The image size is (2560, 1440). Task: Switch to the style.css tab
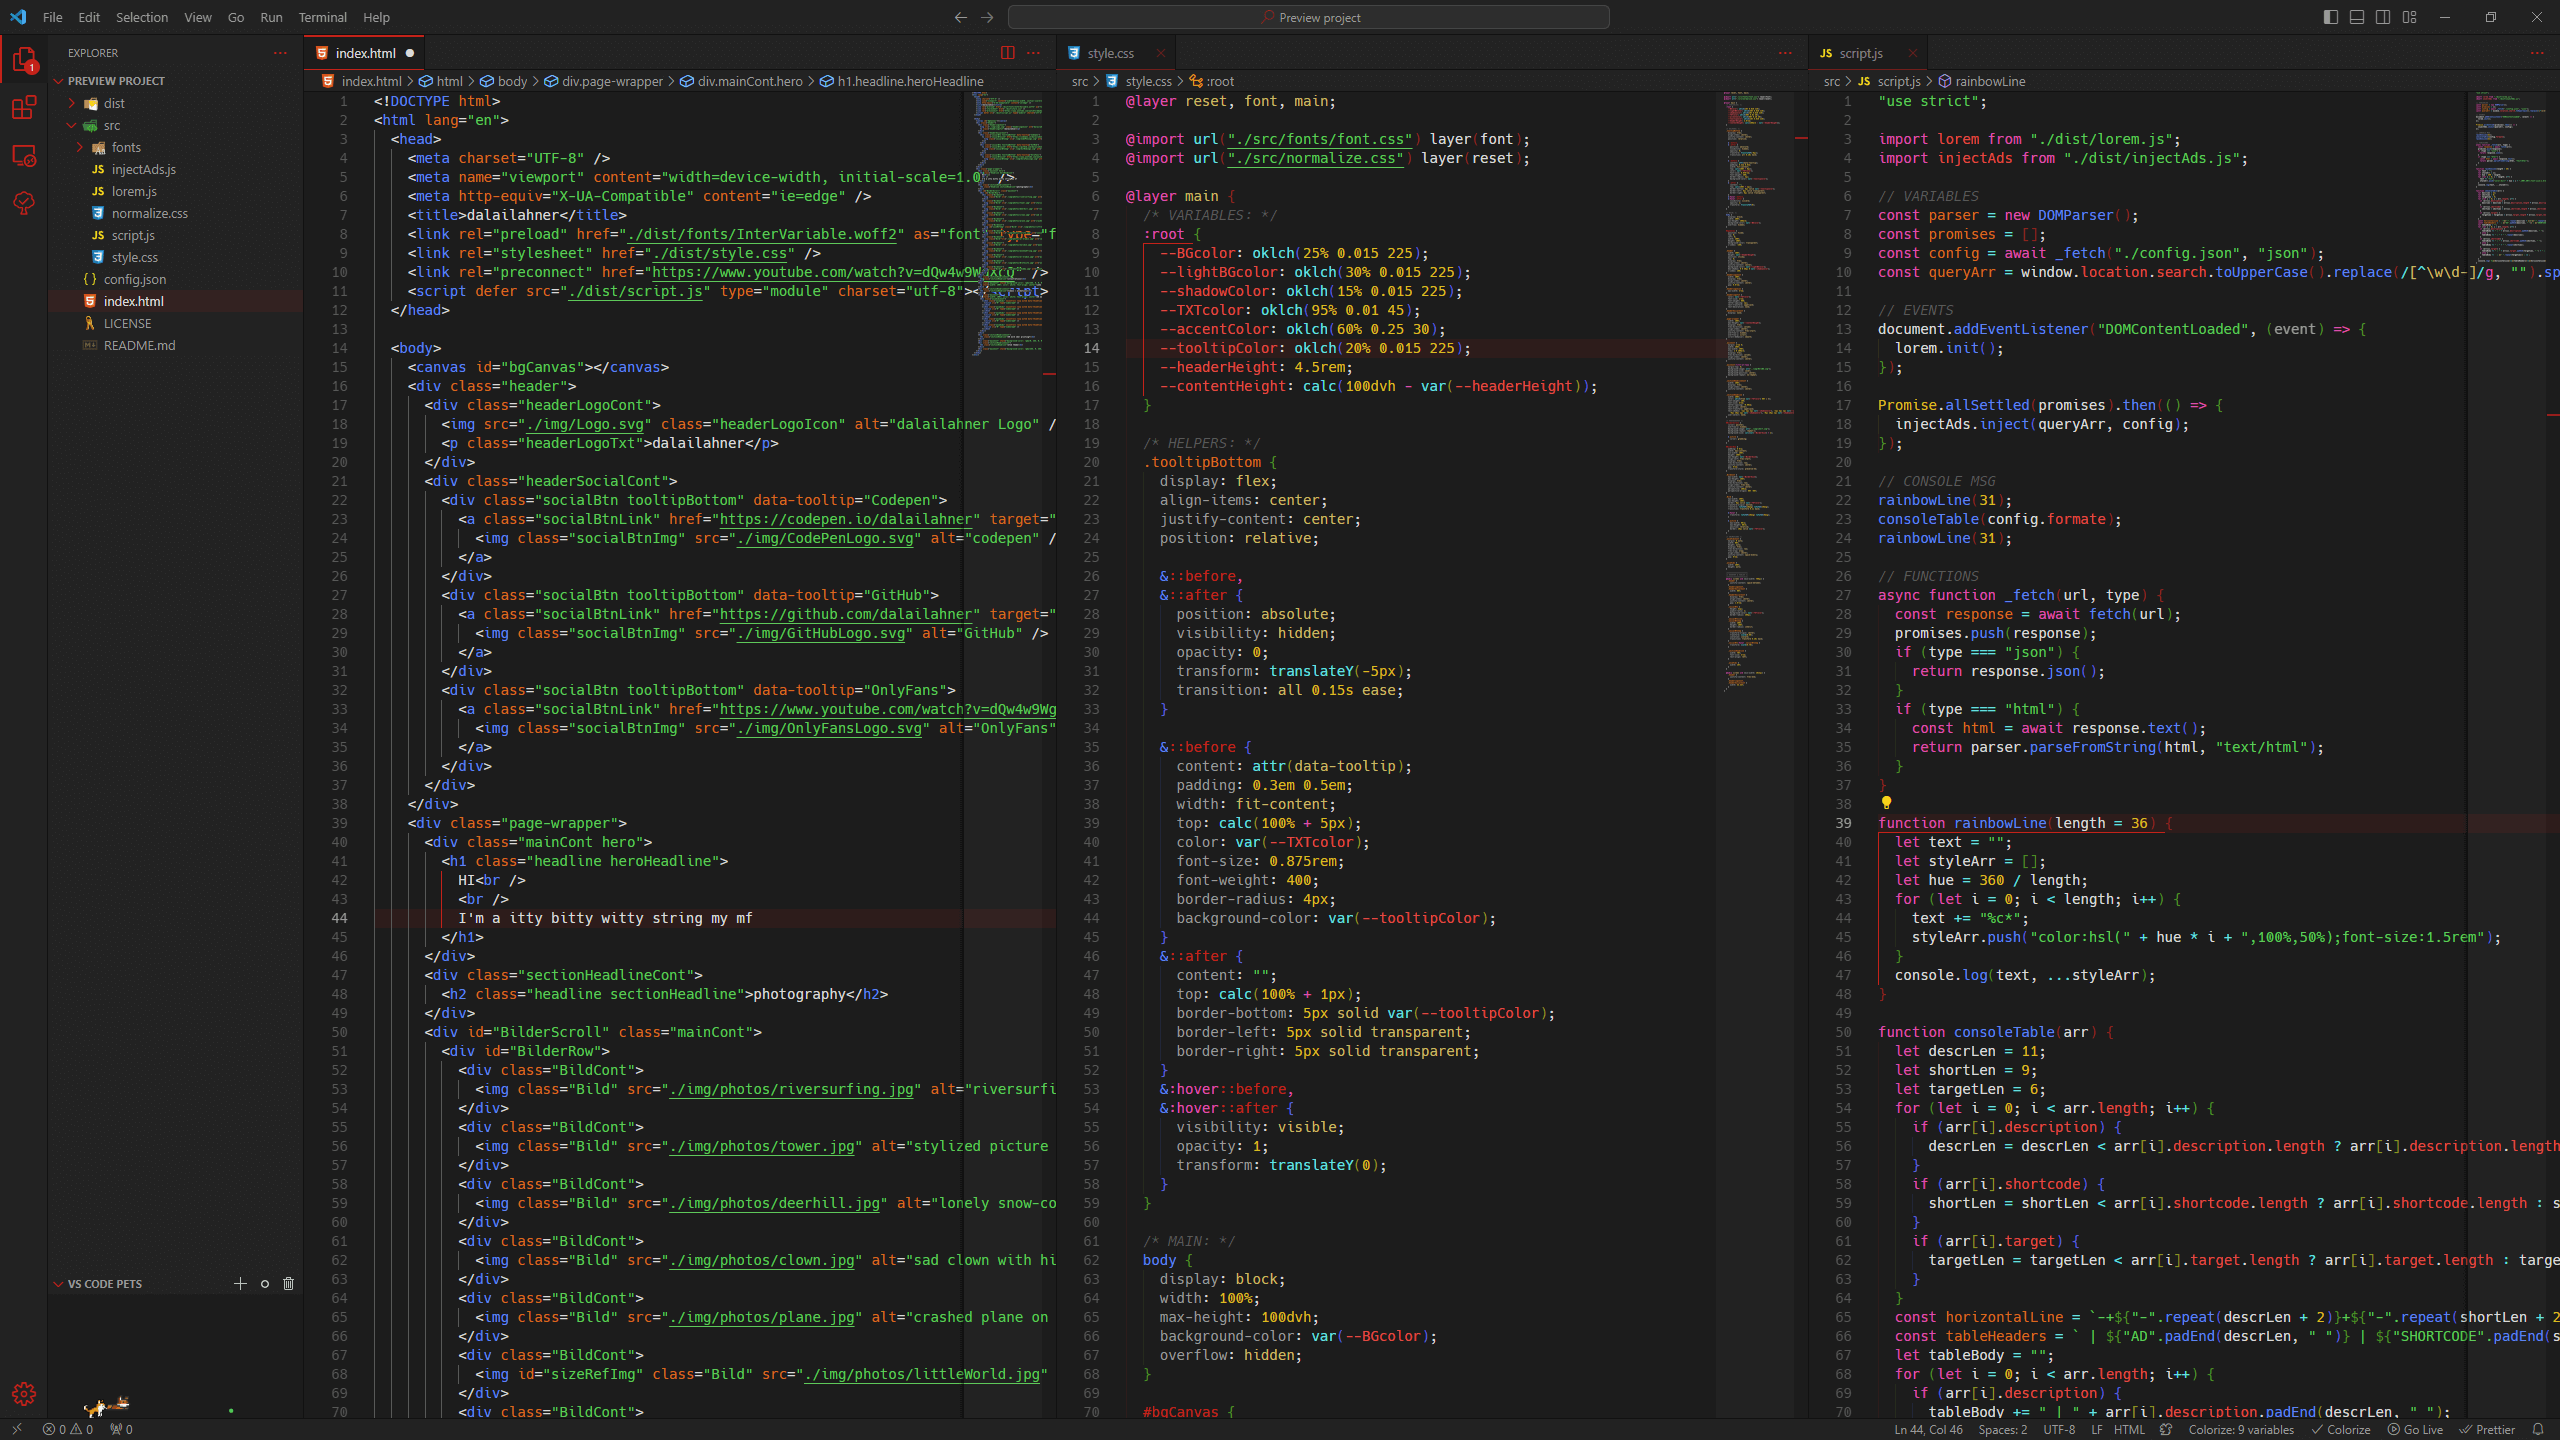coord(1110,53)
